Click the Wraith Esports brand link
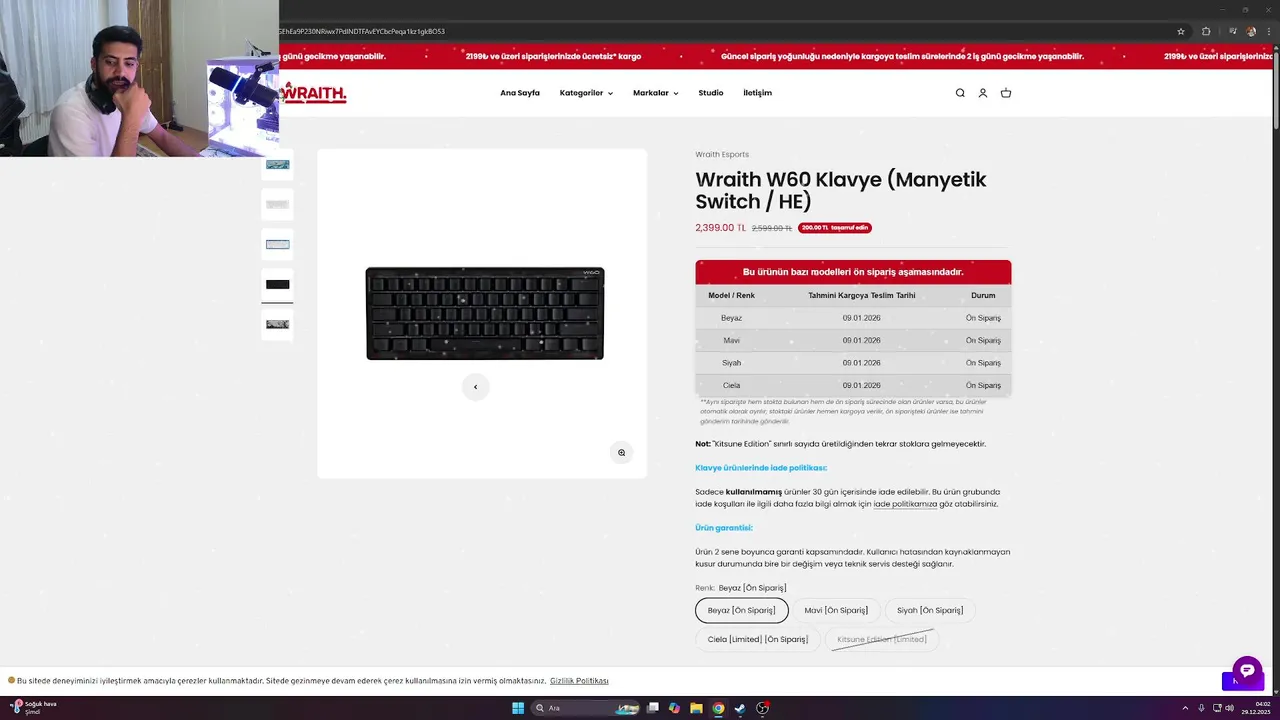Screen dimensions: 1280x720 pyautogui.click(x=722, y=154)
